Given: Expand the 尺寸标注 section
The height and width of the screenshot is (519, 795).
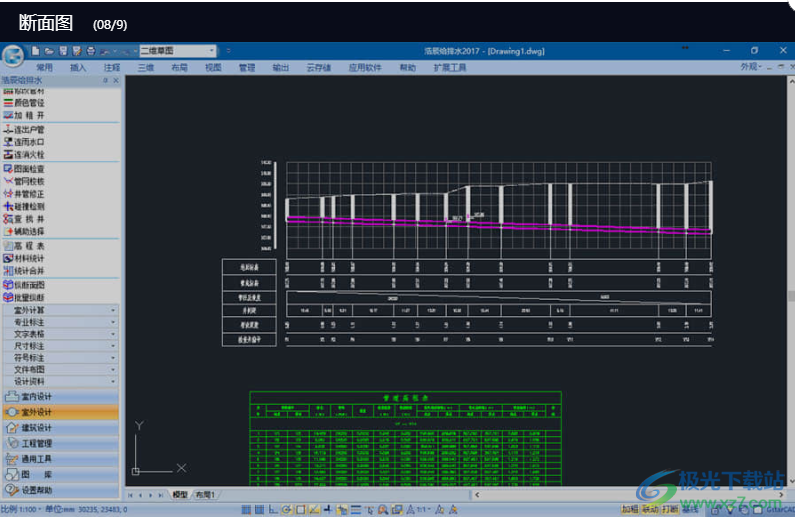Looking at the screenshot, I should point(60,346).
